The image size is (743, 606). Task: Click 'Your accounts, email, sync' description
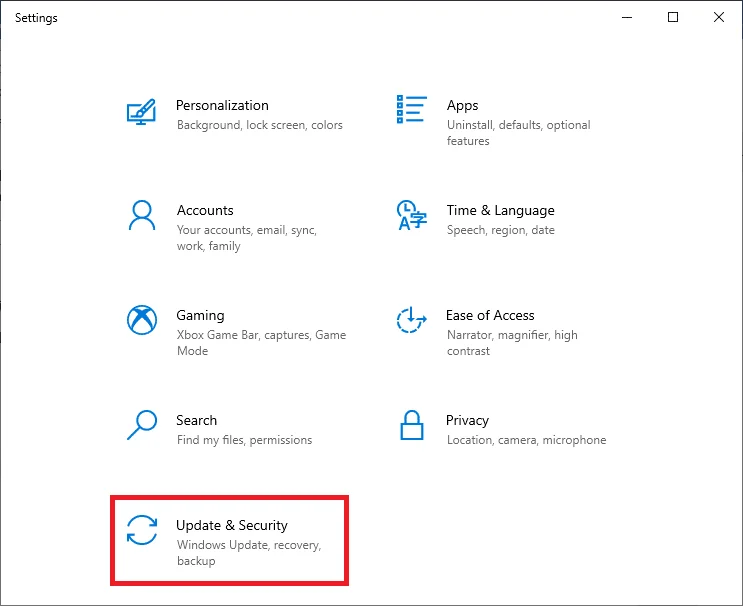(x=247, y=238)
